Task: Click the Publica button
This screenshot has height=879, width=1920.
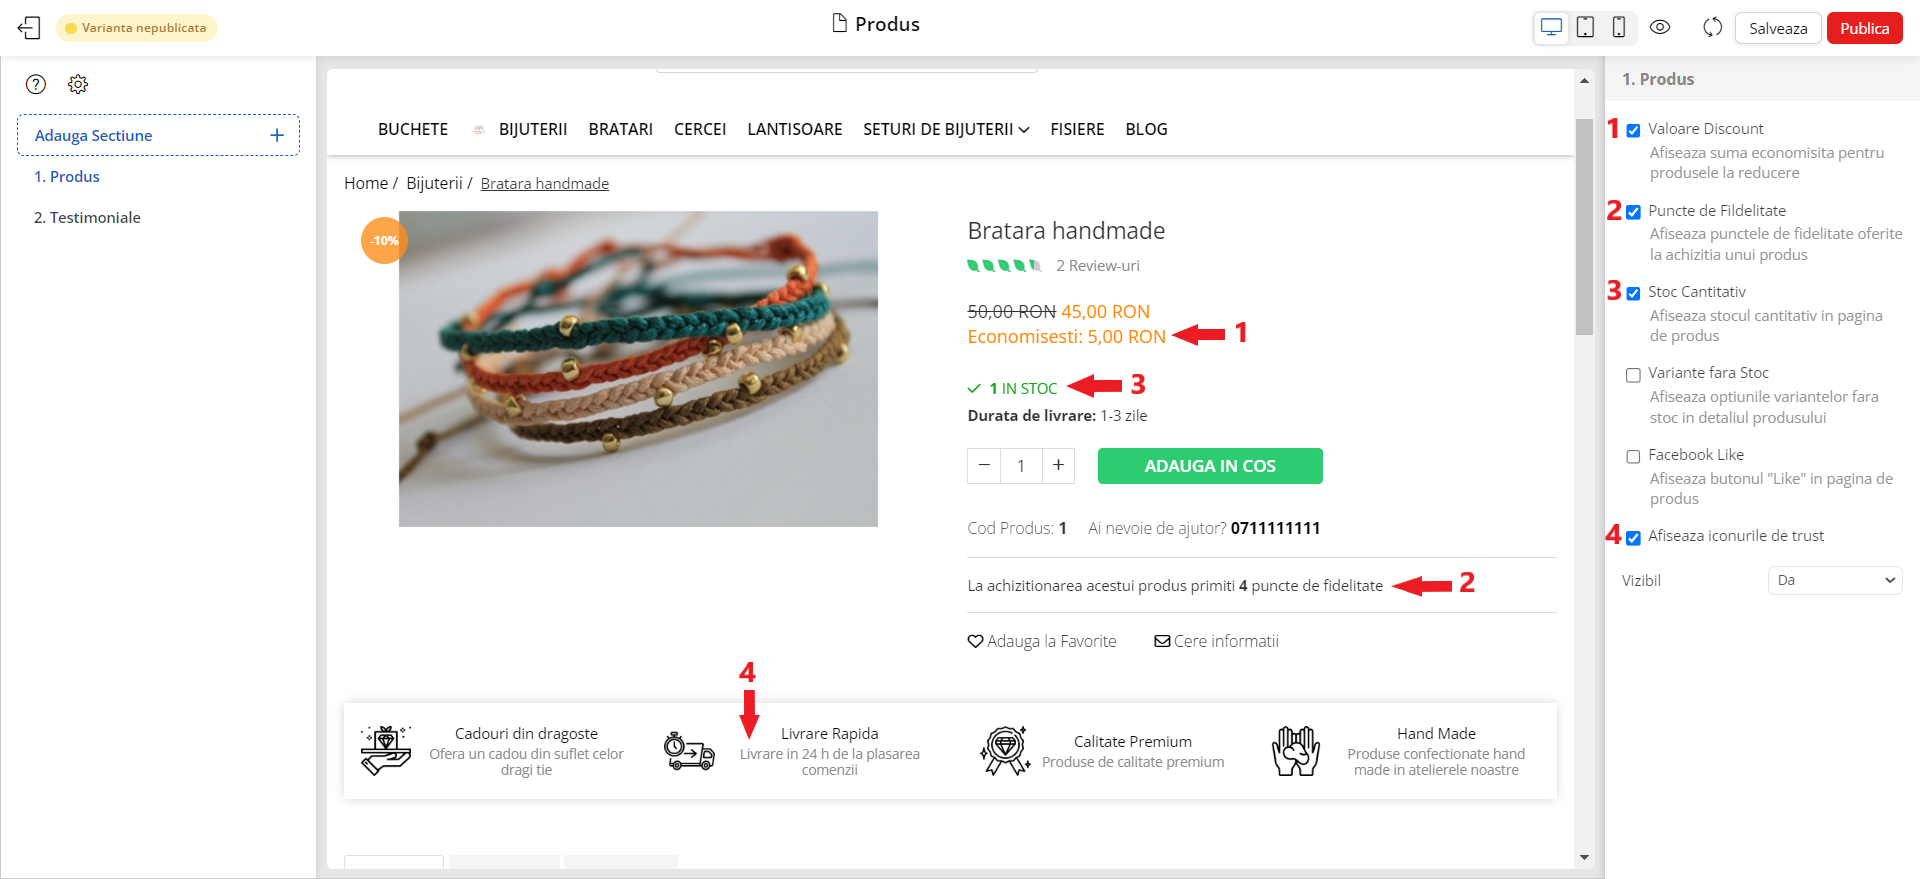Action: [x=1864, y=28]
